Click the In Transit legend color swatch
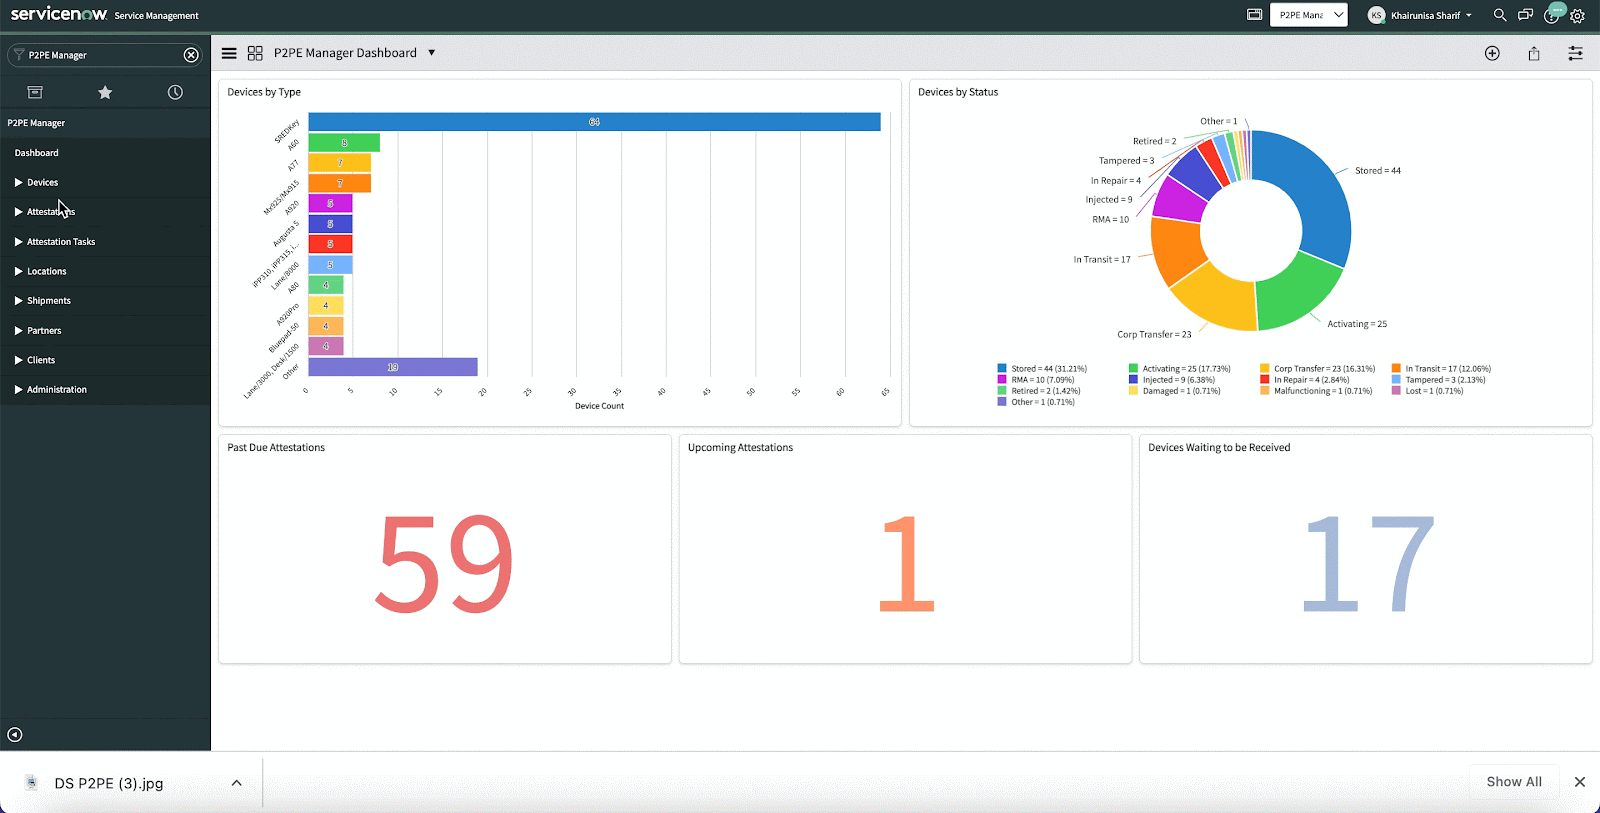The width and height of the screenshot is (1600, 813). point(1396,369)
